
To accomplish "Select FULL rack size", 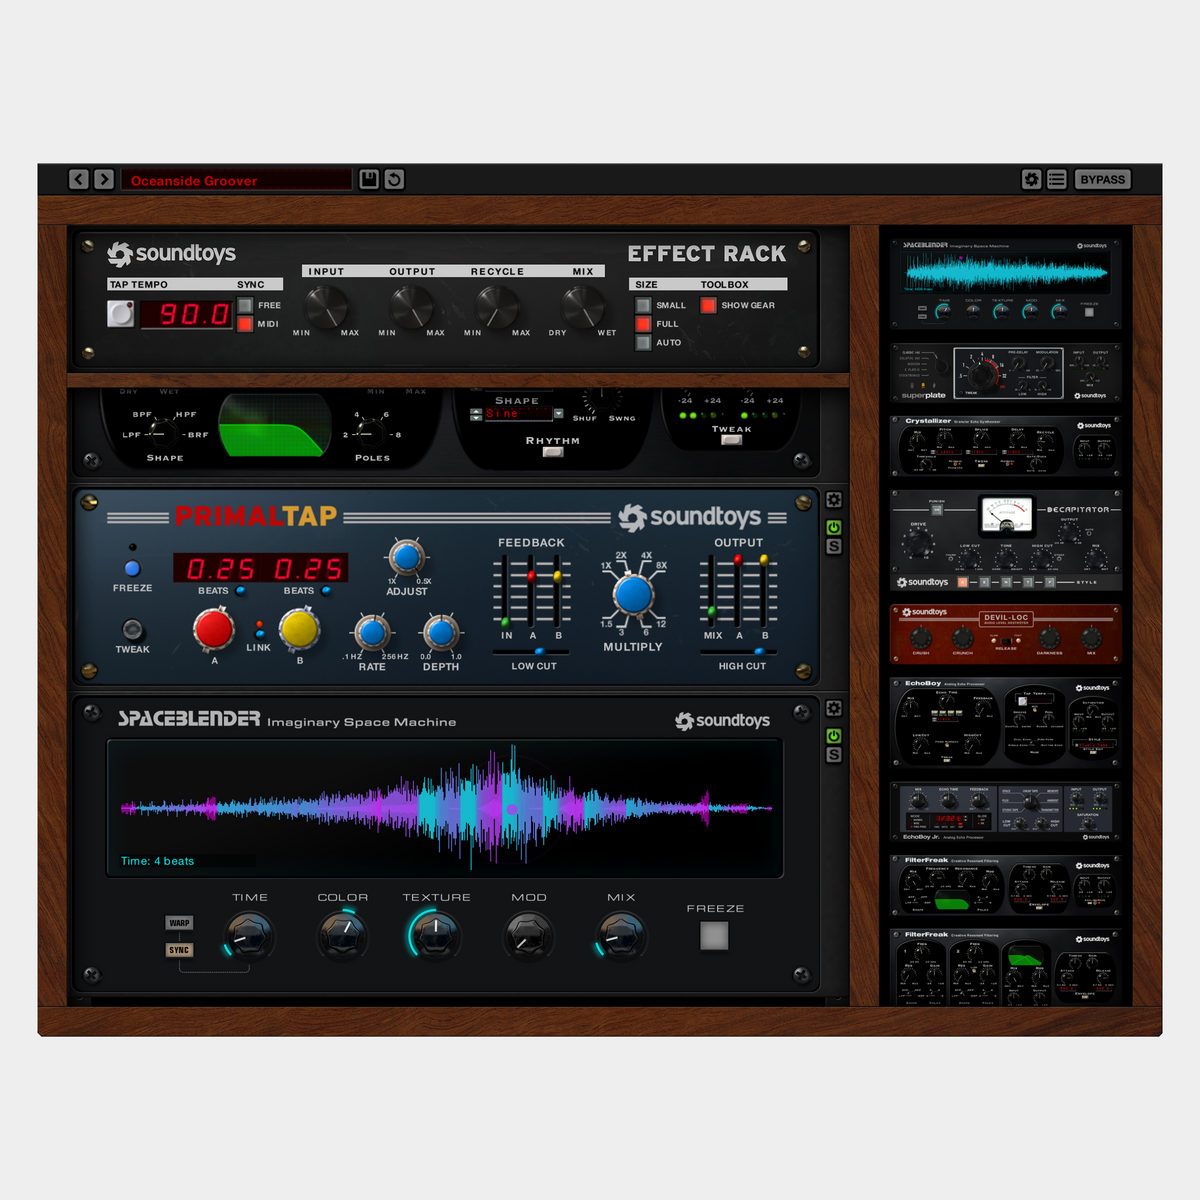I will pyautogui.click(x=644, y=324).
